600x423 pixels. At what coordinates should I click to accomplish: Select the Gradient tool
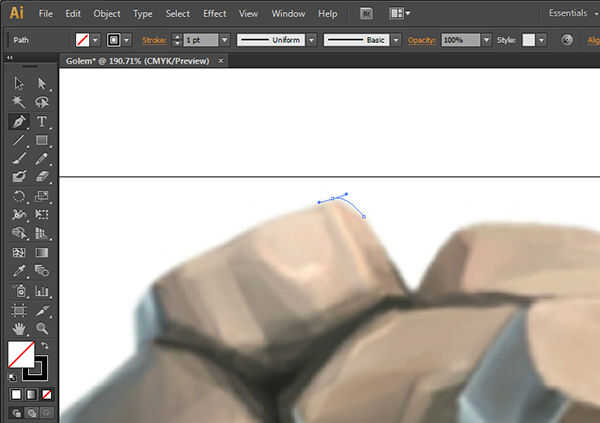coord(41,253)
